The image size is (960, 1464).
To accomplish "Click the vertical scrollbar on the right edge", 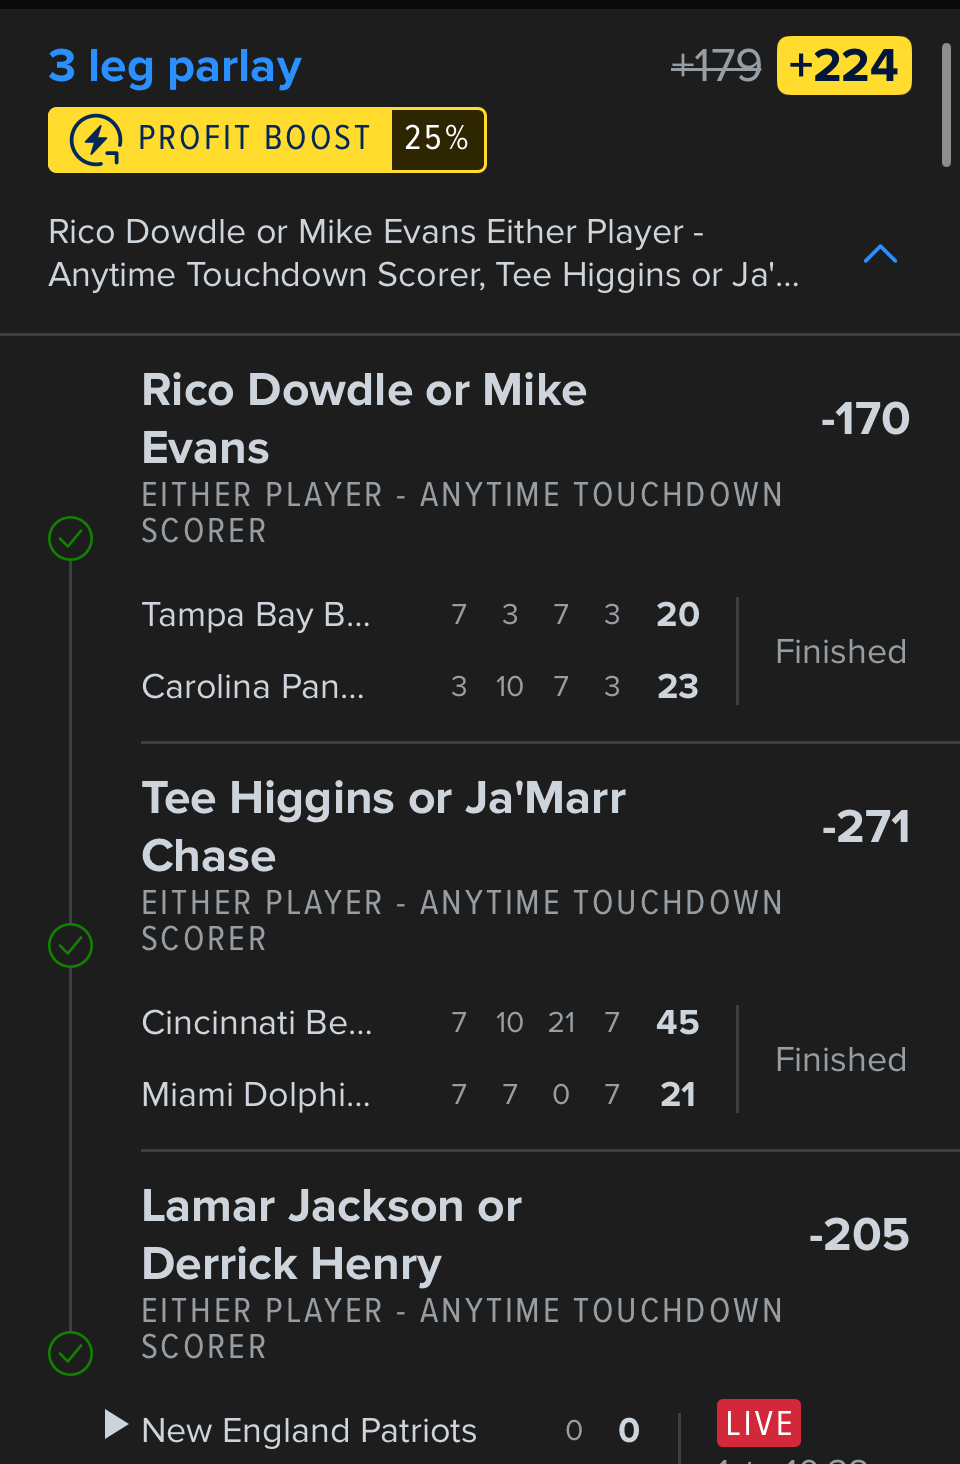I will click(946, 105).
